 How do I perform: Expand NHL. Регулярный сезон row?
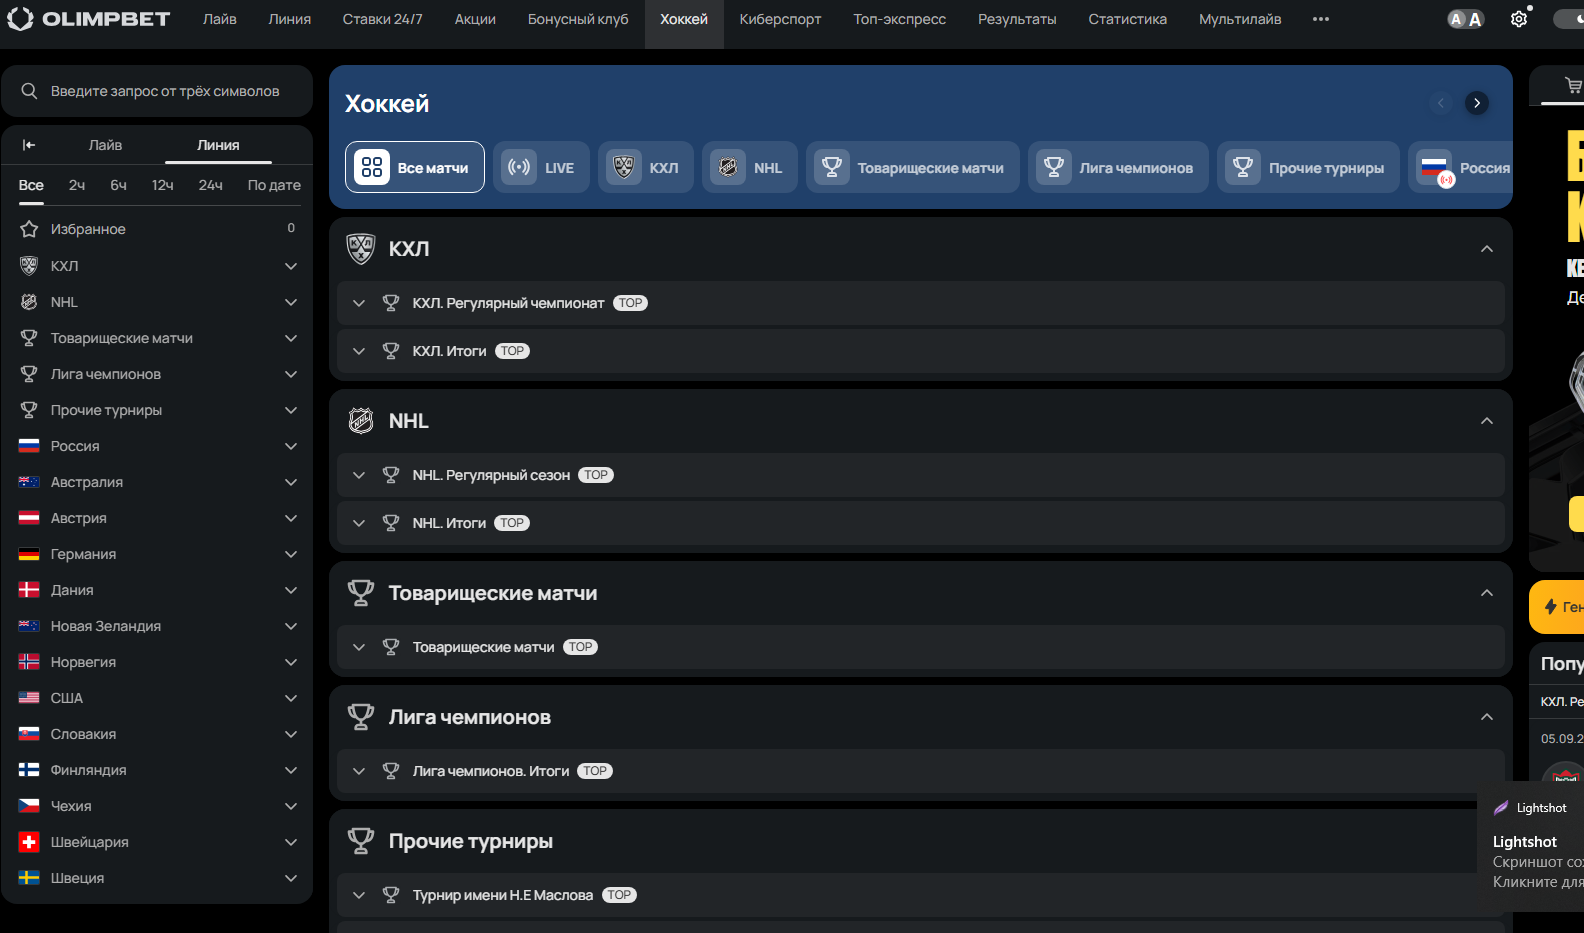(x=920, y=475)
